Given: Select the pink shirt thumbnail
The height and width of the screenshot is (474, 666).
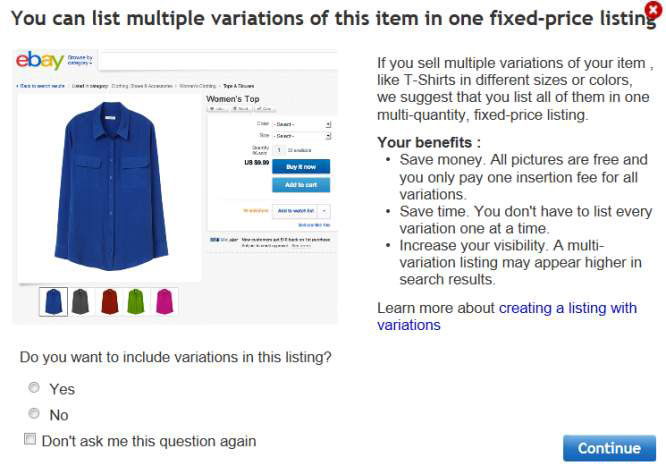Looking at the screenshot, I should coord(163,301).
